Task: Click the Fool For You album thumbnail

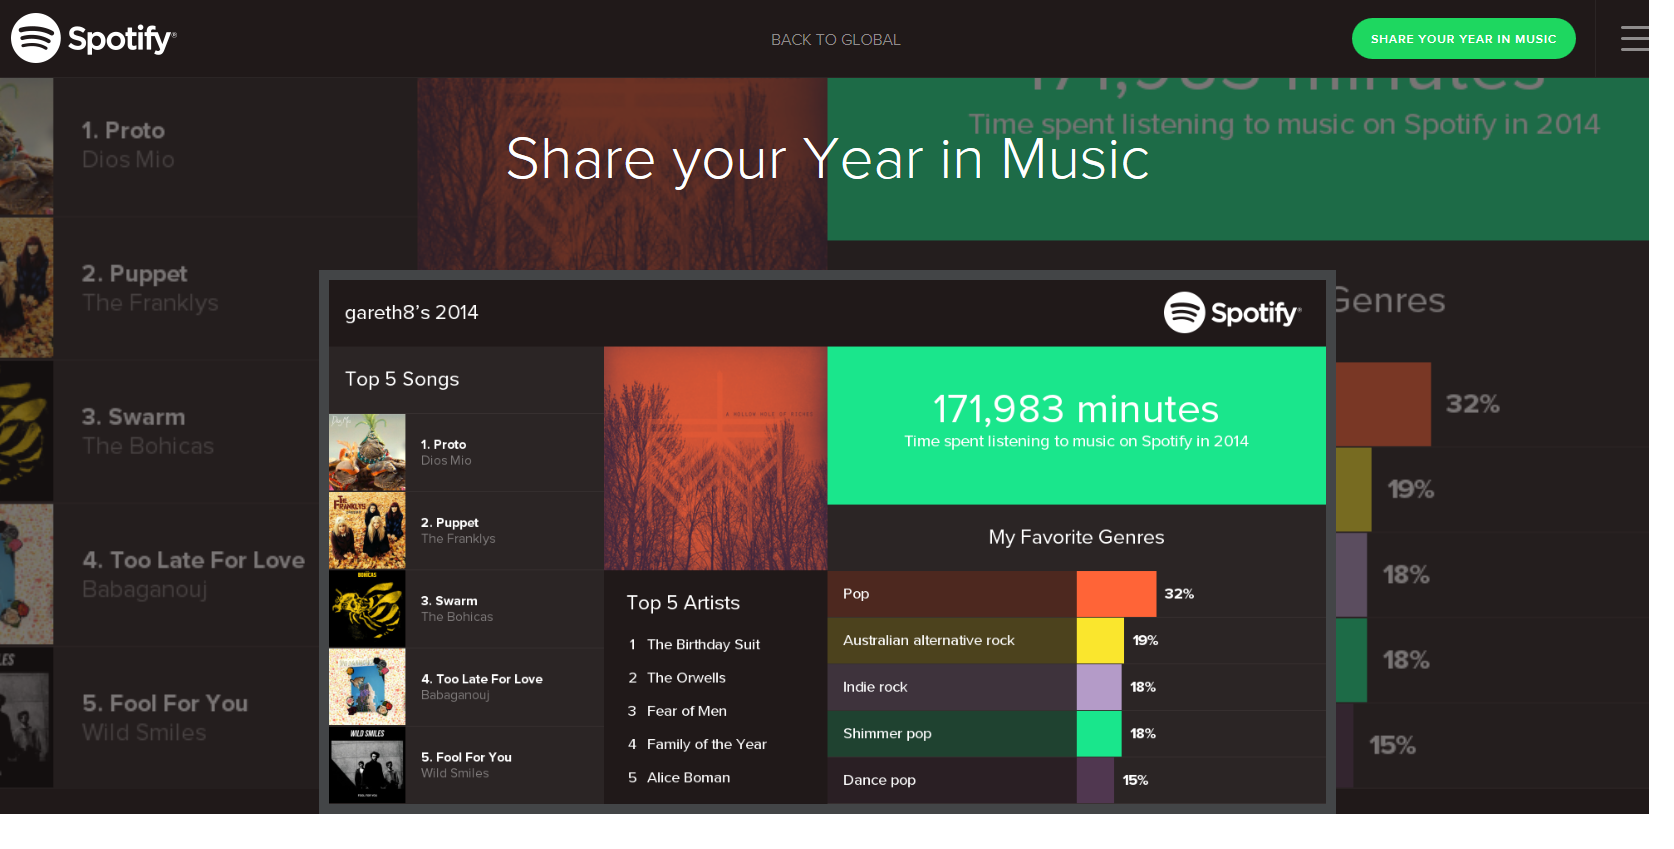Action: (x=367, y=764)
